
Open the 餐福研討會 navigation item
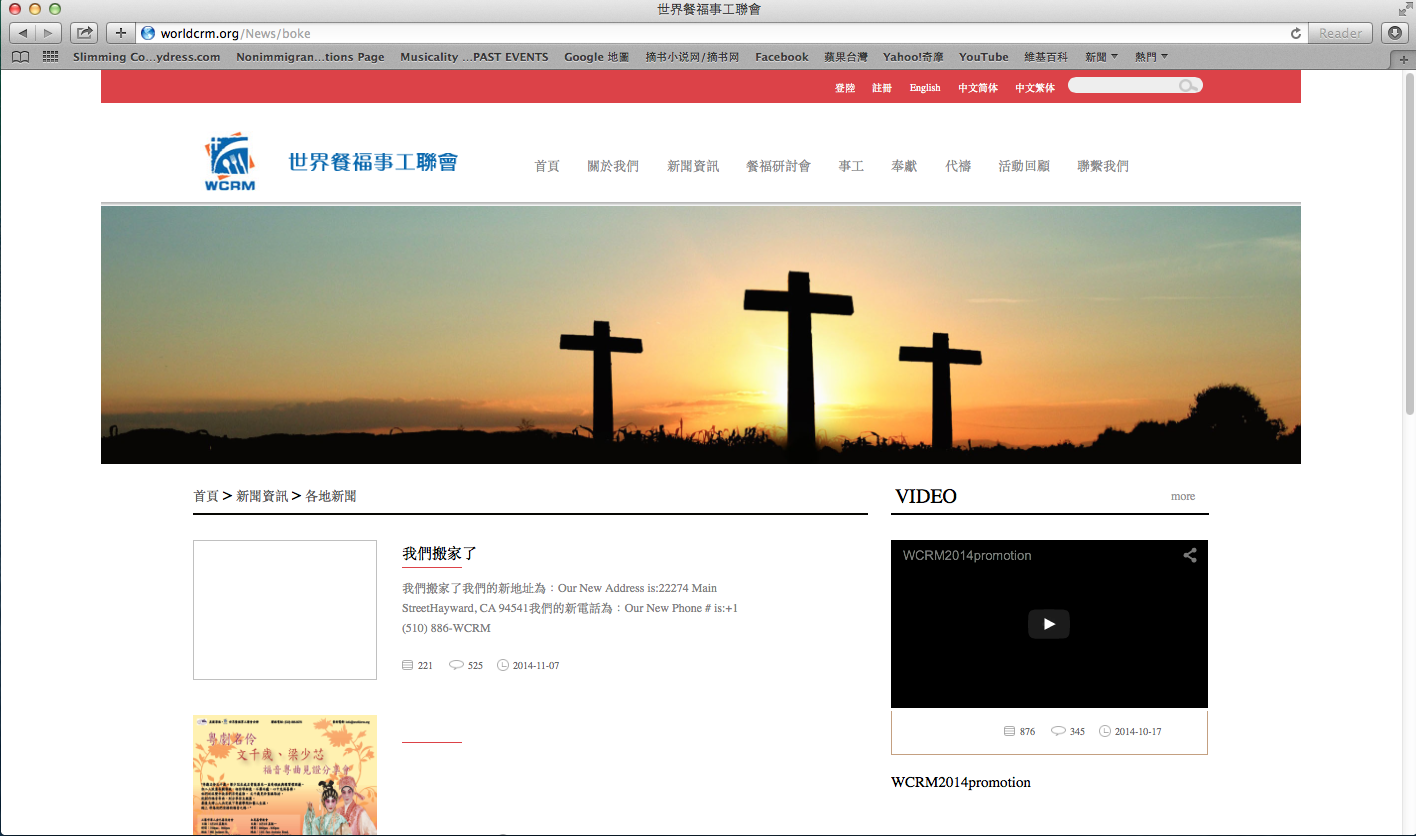pos(778,166)
